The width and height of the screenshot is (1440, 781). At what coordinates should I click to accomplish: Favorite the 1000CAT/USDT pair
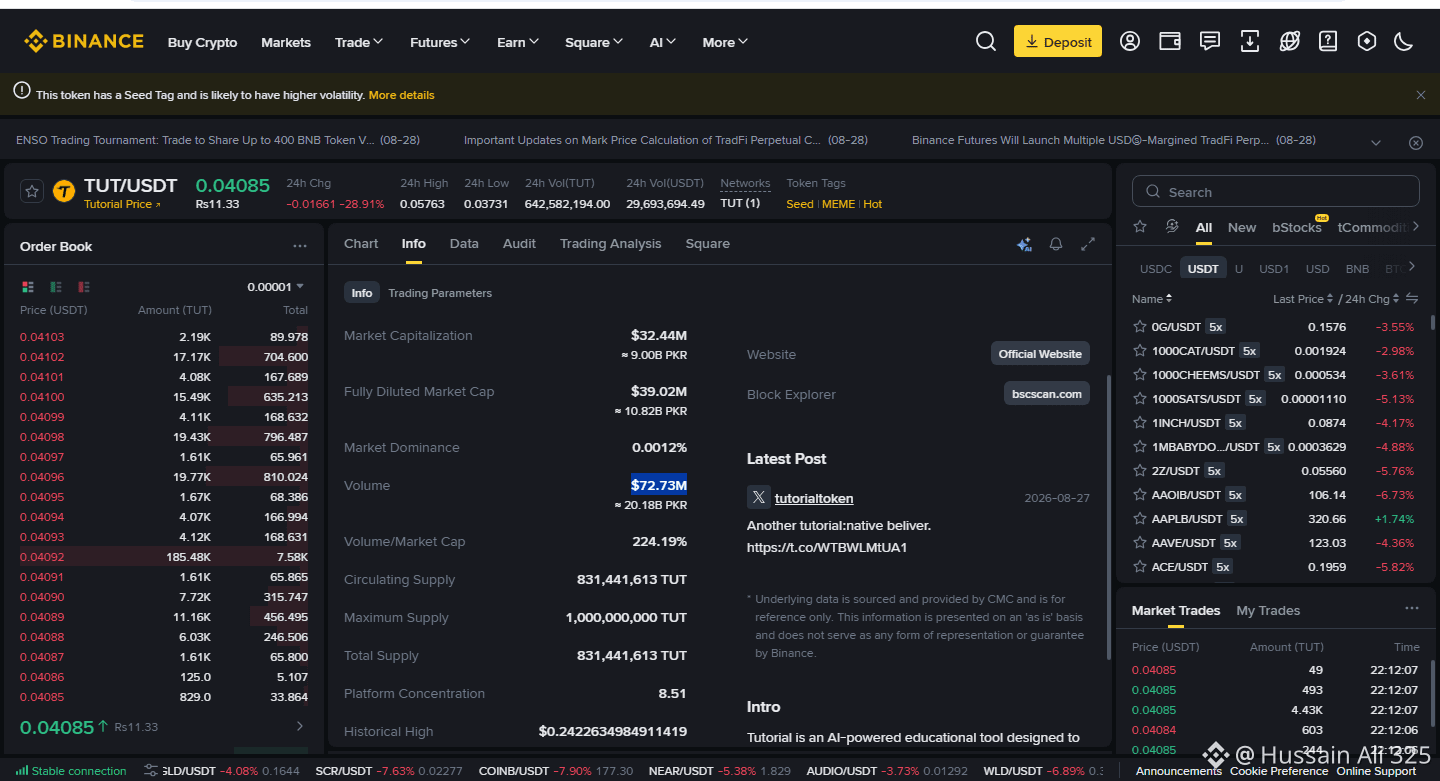click(x=1139, y=351)
